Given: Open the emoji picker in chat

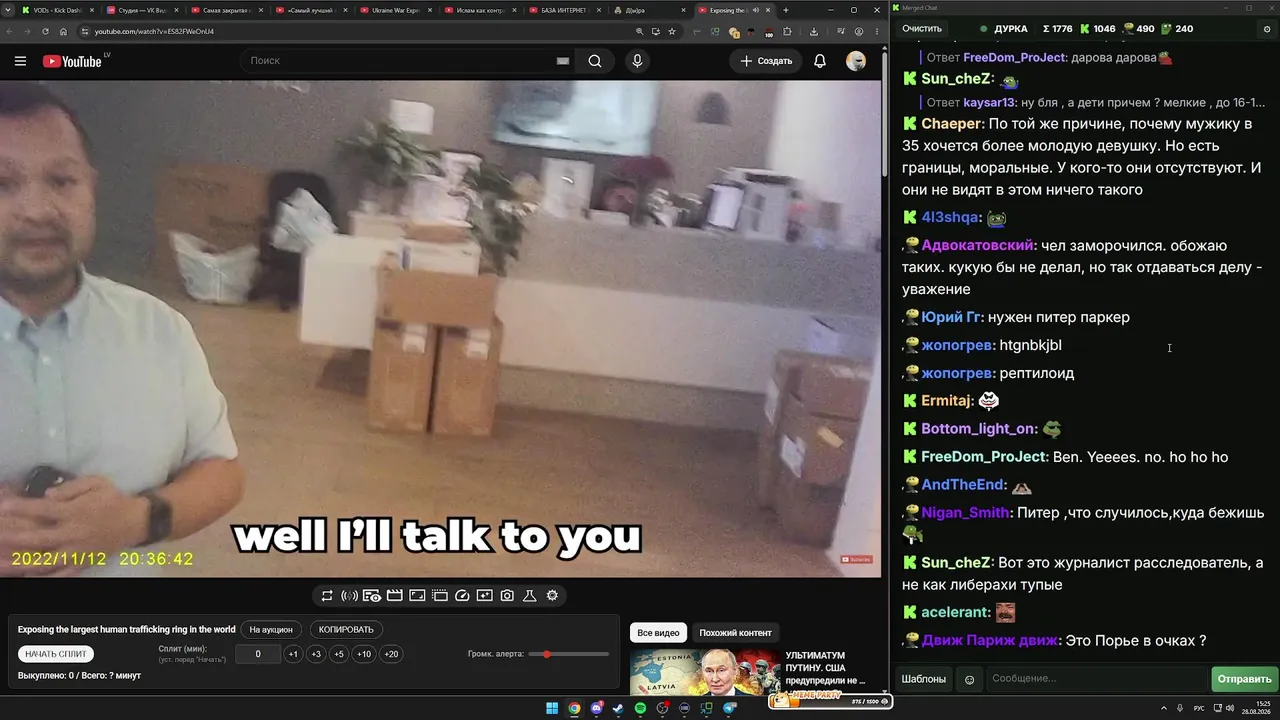Looking at the screenshot, I should (x=969, y=679).
